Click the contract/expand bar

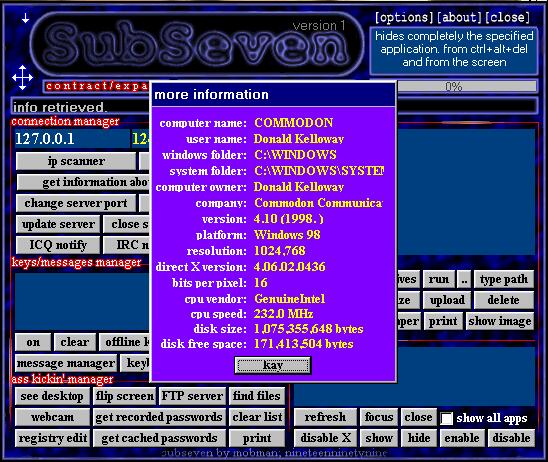point(97,86)
